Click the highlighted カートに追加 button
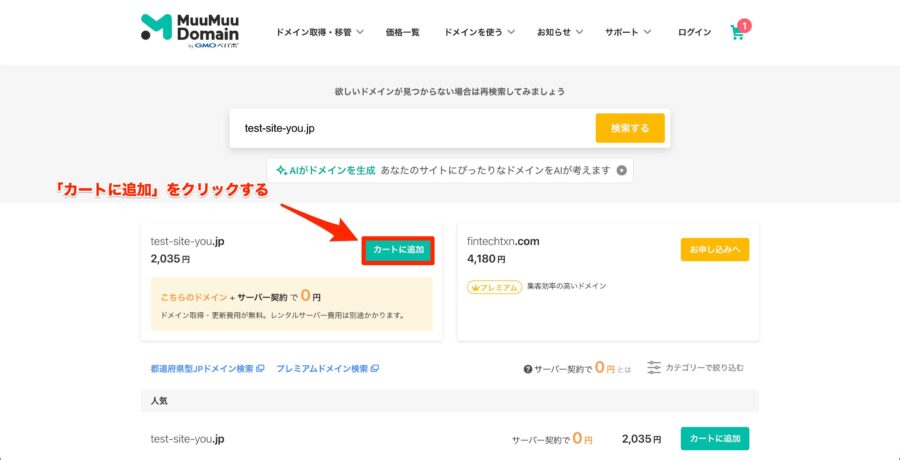 [398, 250]
